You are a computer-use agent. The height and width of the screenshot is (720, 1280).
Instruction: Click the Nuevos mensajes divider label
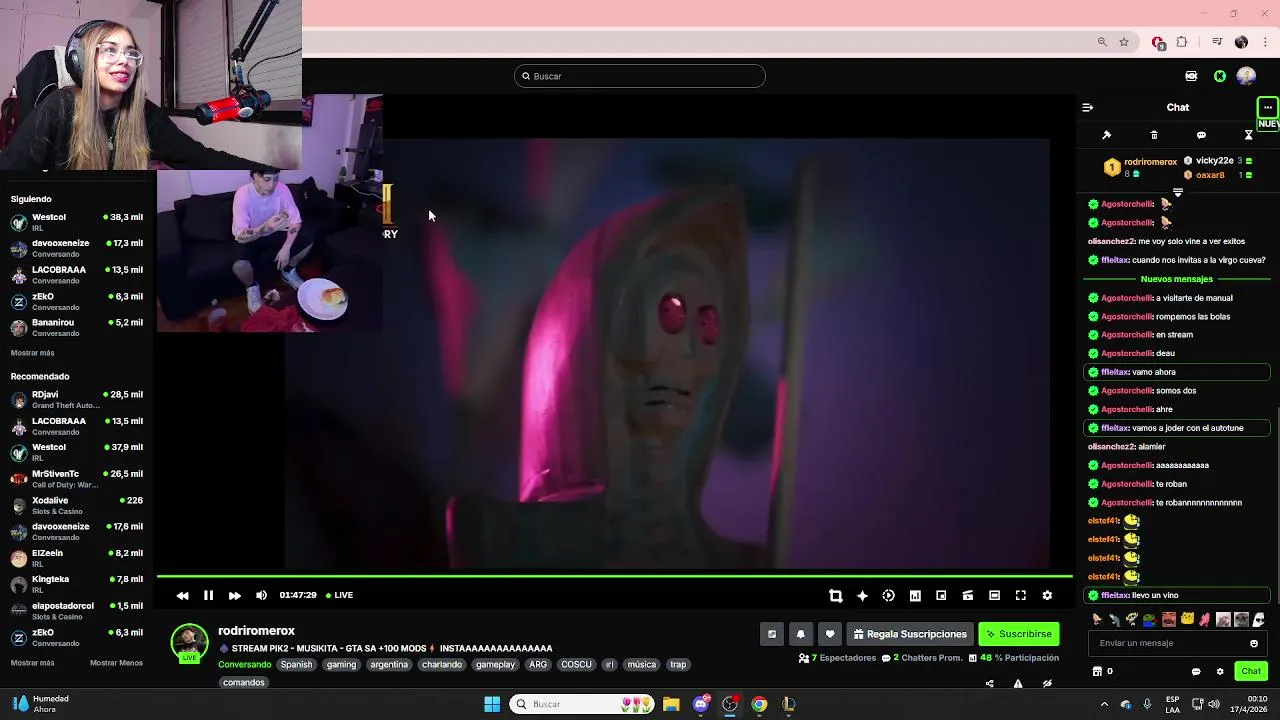[1176, 279]
